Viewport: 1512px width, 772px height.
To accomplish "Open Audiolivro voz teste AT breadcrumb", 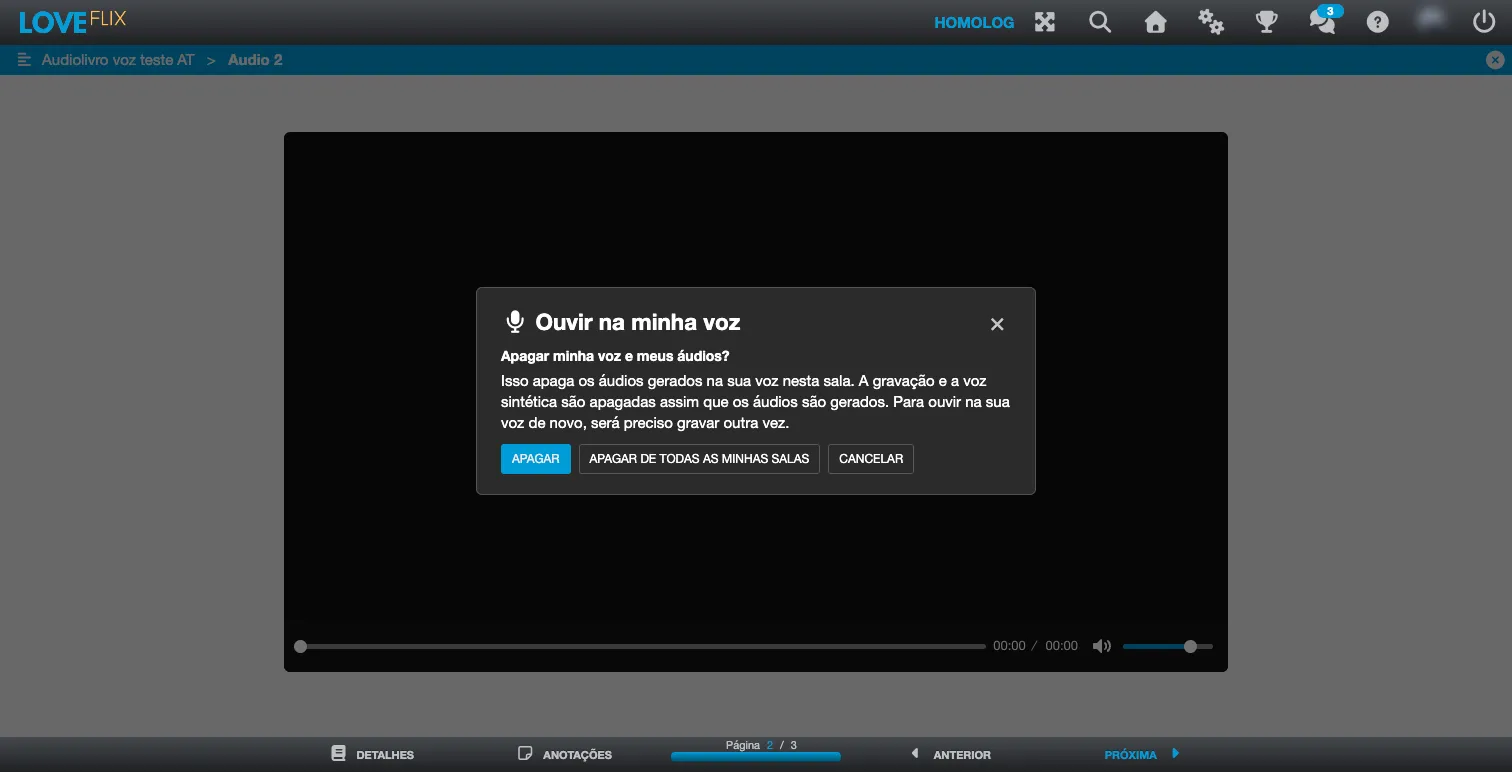I will pos(118,60).
